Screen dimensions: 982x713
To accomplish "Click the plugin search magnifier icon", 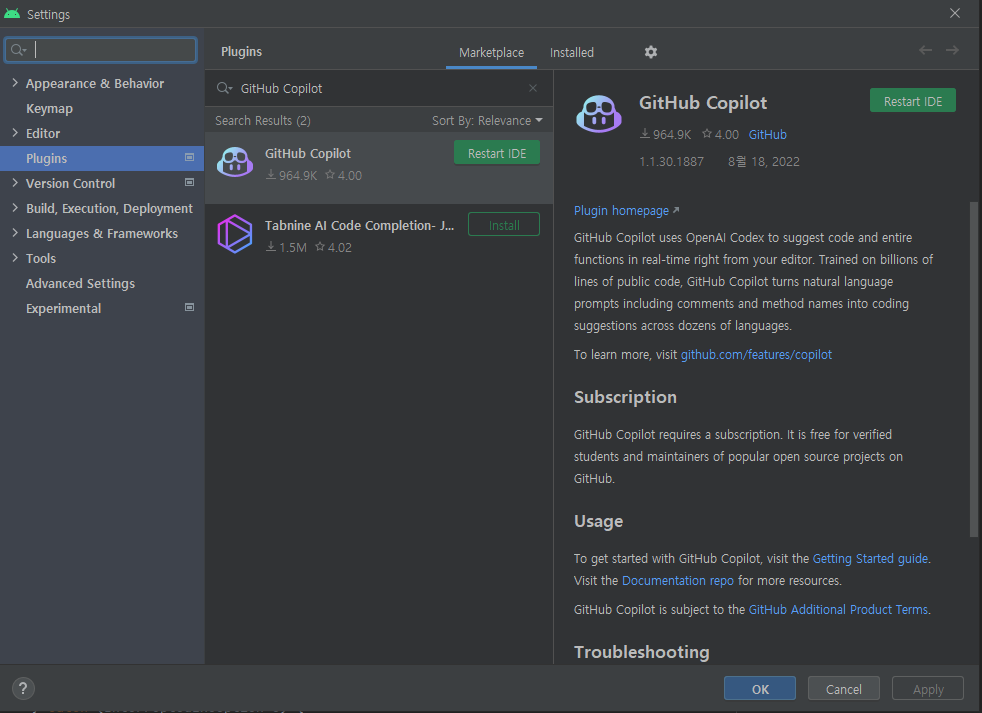I will tap(224, 88).
